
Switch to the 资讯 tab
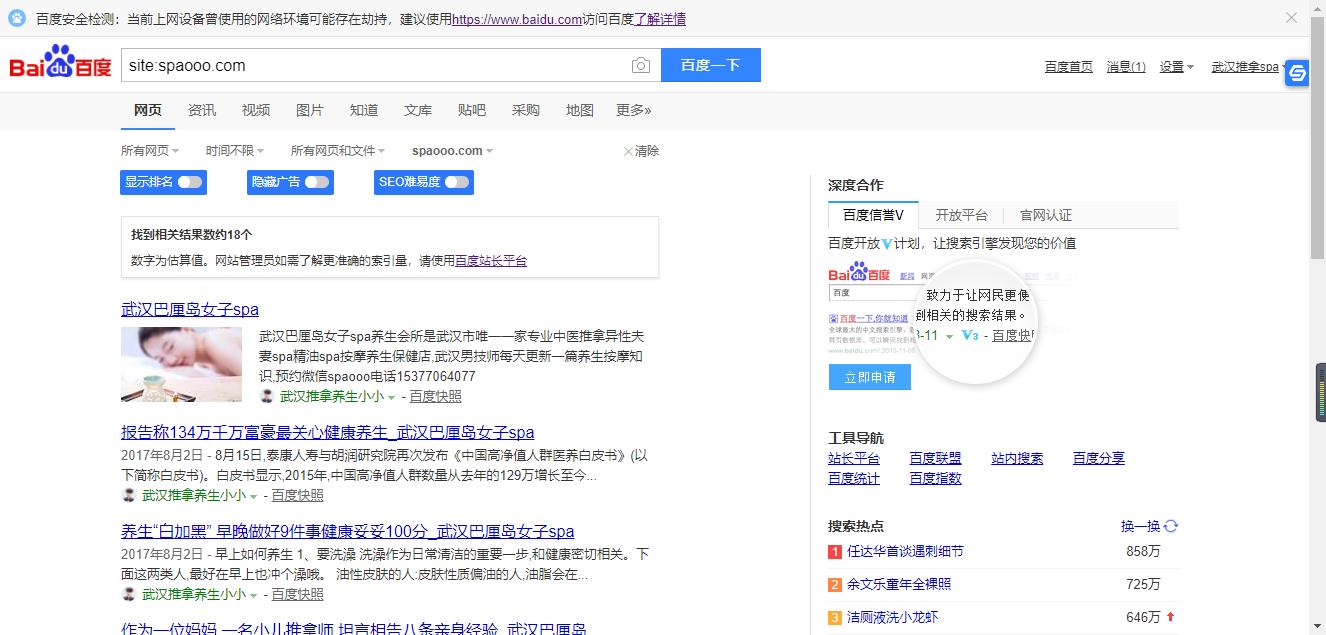coord(202,110)
